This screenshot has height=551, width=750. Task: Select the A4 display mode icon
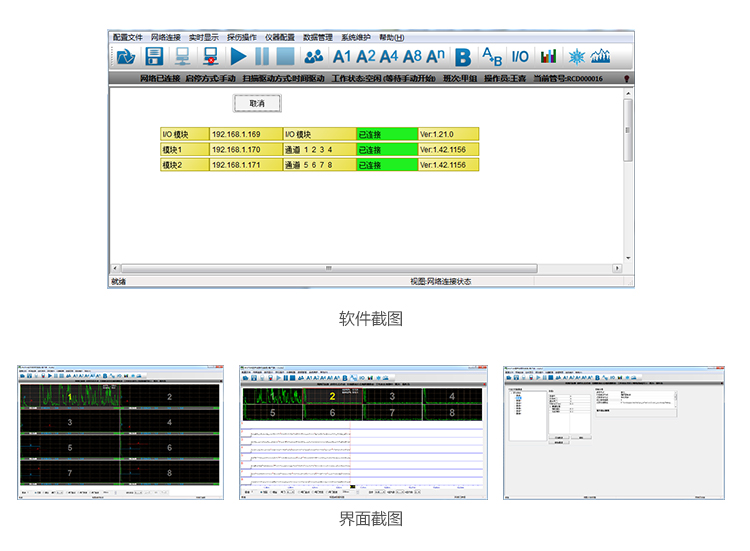pyautogui.click(x=389, y=57)
